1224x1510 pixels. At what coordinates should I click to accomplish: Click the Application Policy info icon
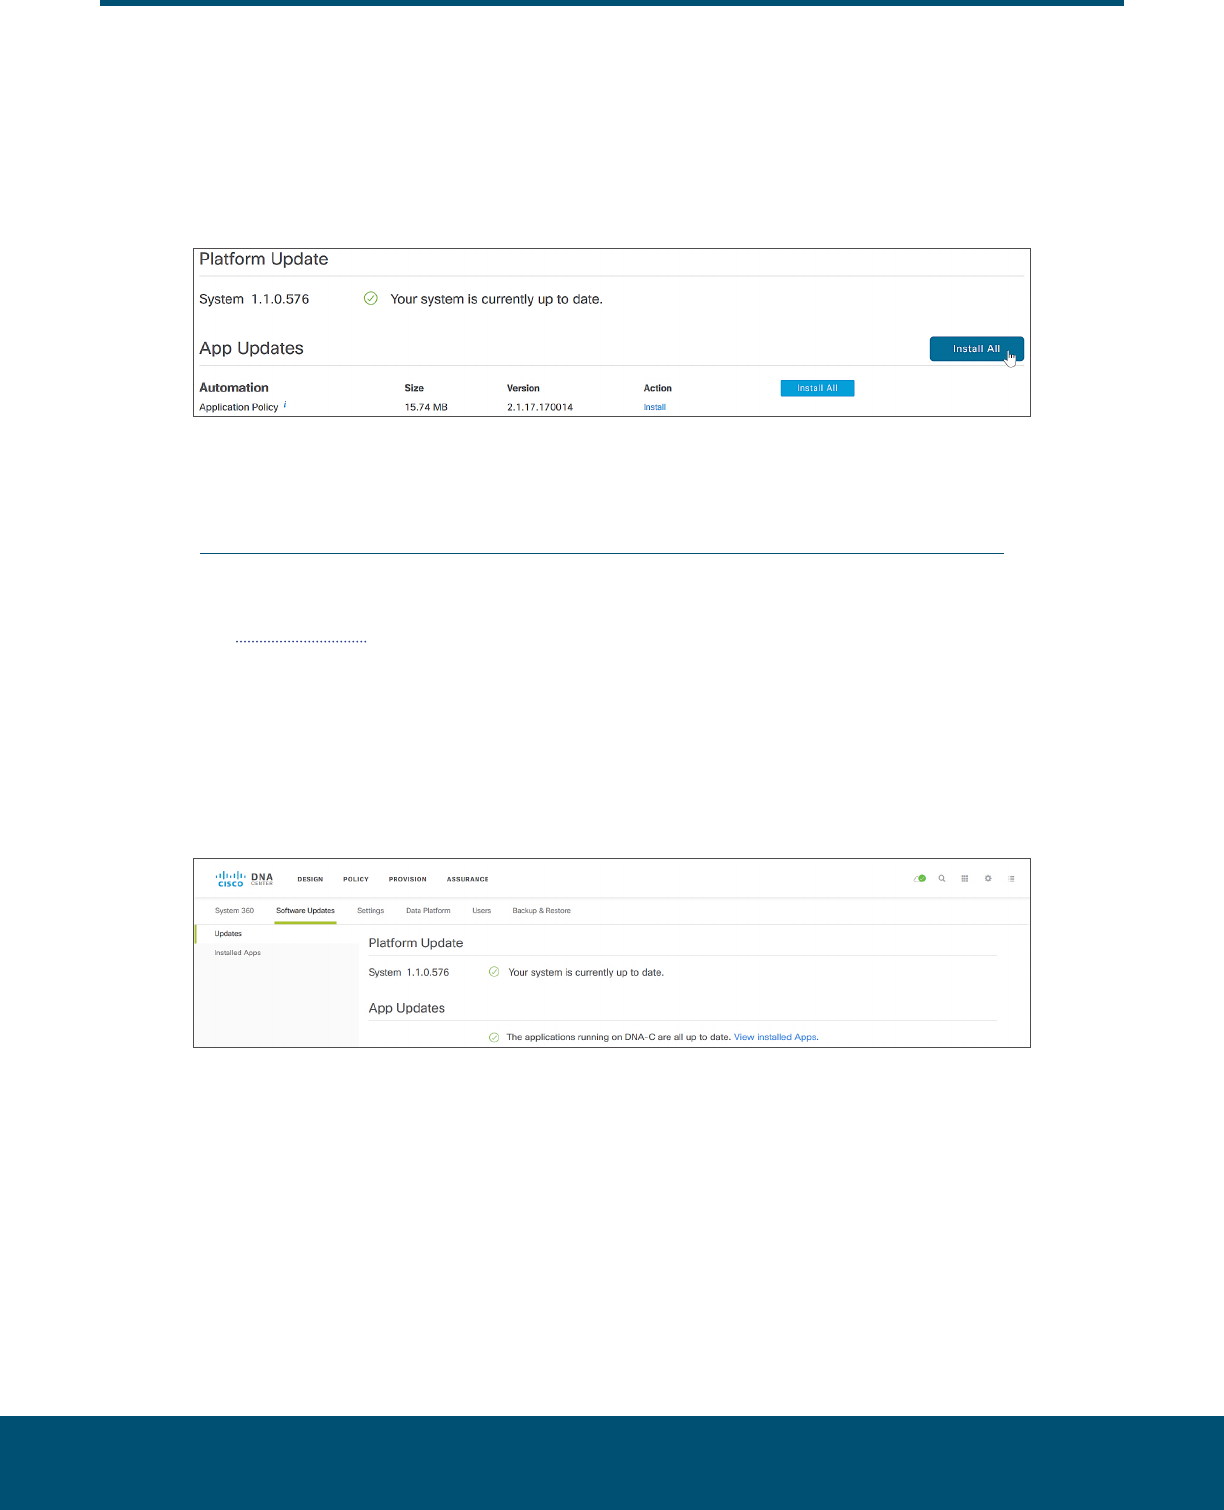(x=285, y=405)
